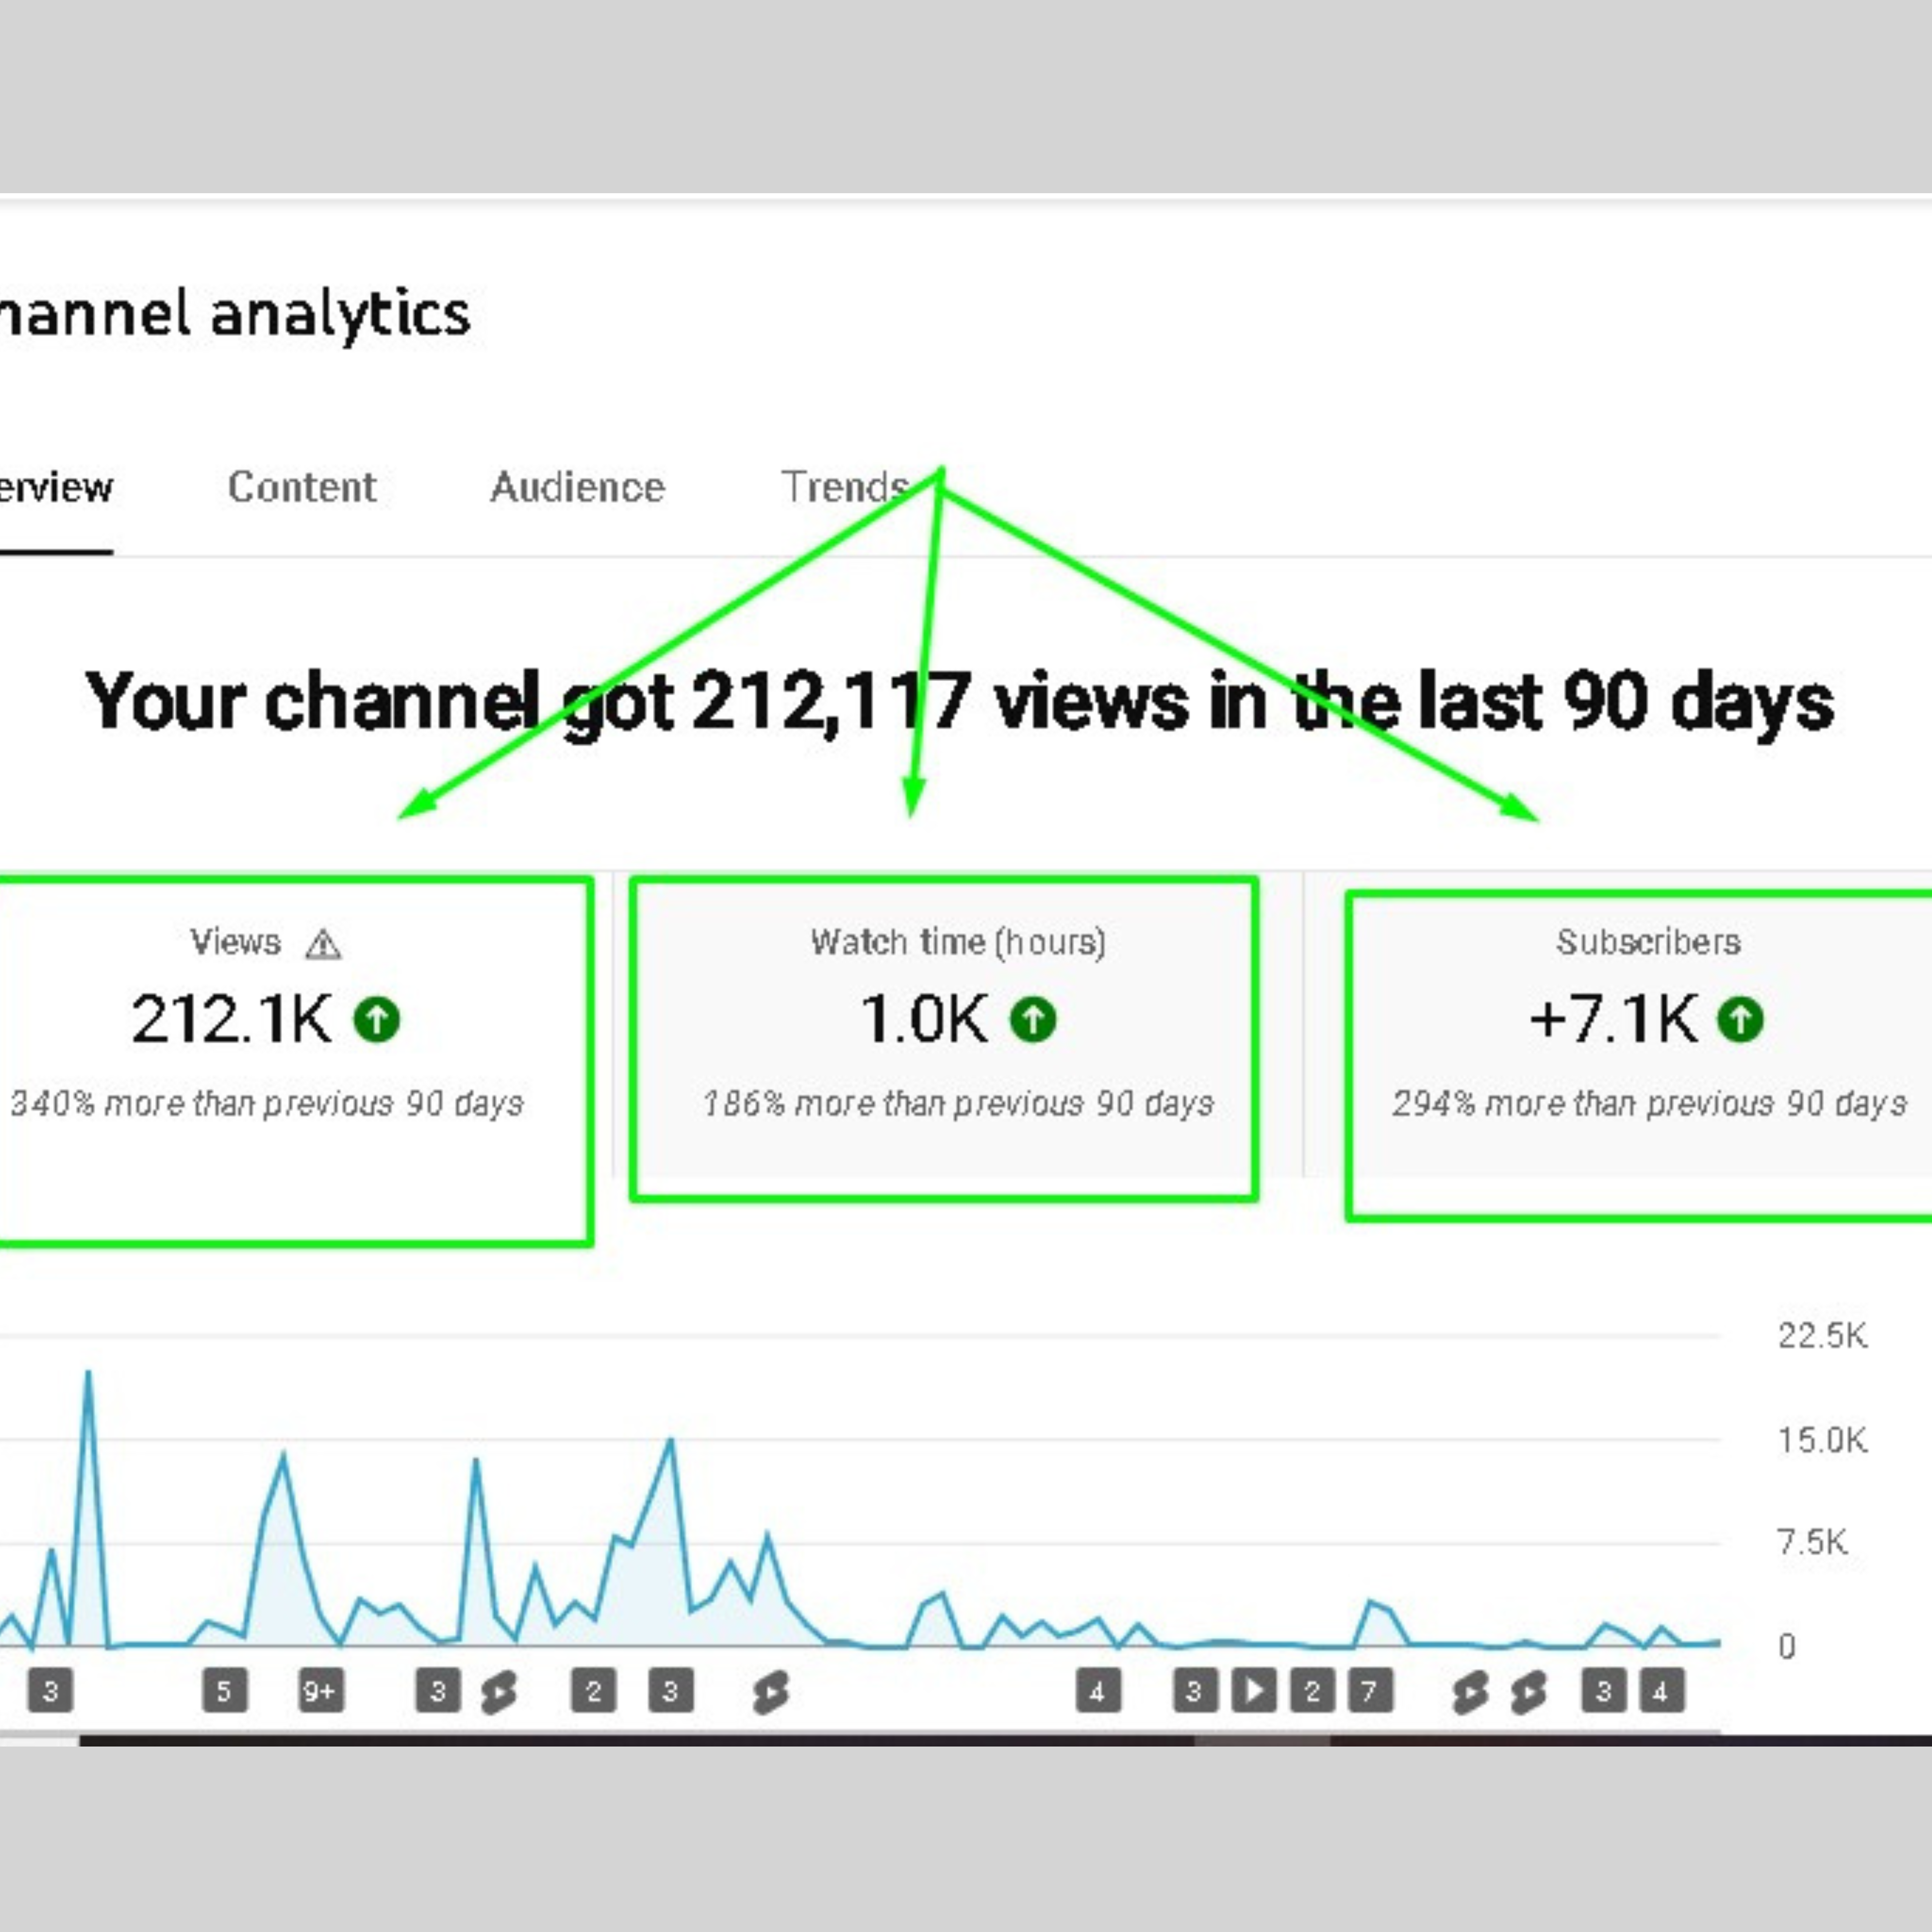Switch to the Content tab
The image size is (1932, 1932).
point(302,488)
